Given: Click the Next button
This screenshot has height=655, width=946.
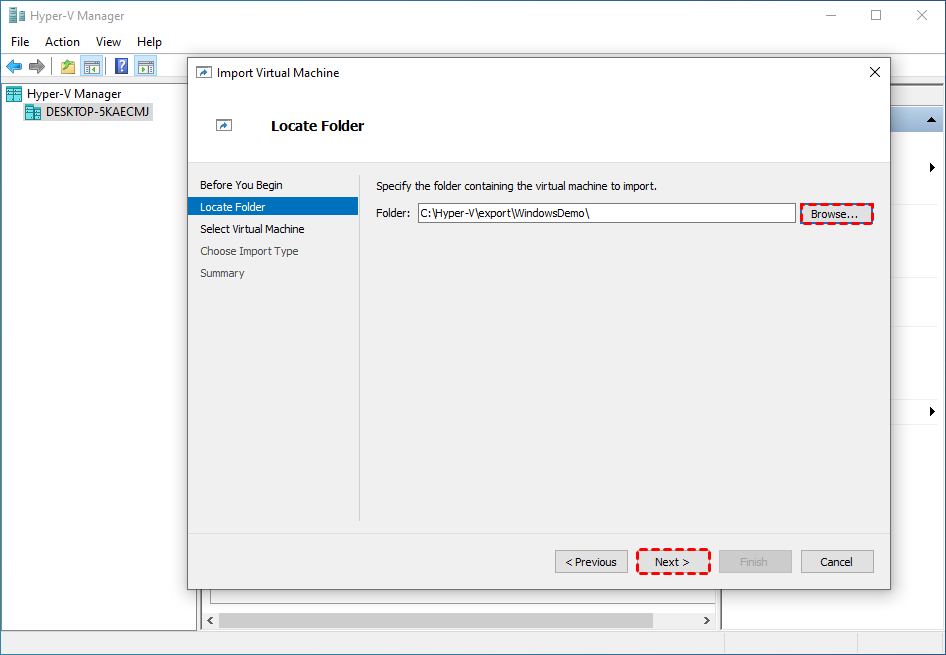Looking at the screenshot, I should 673,562.
